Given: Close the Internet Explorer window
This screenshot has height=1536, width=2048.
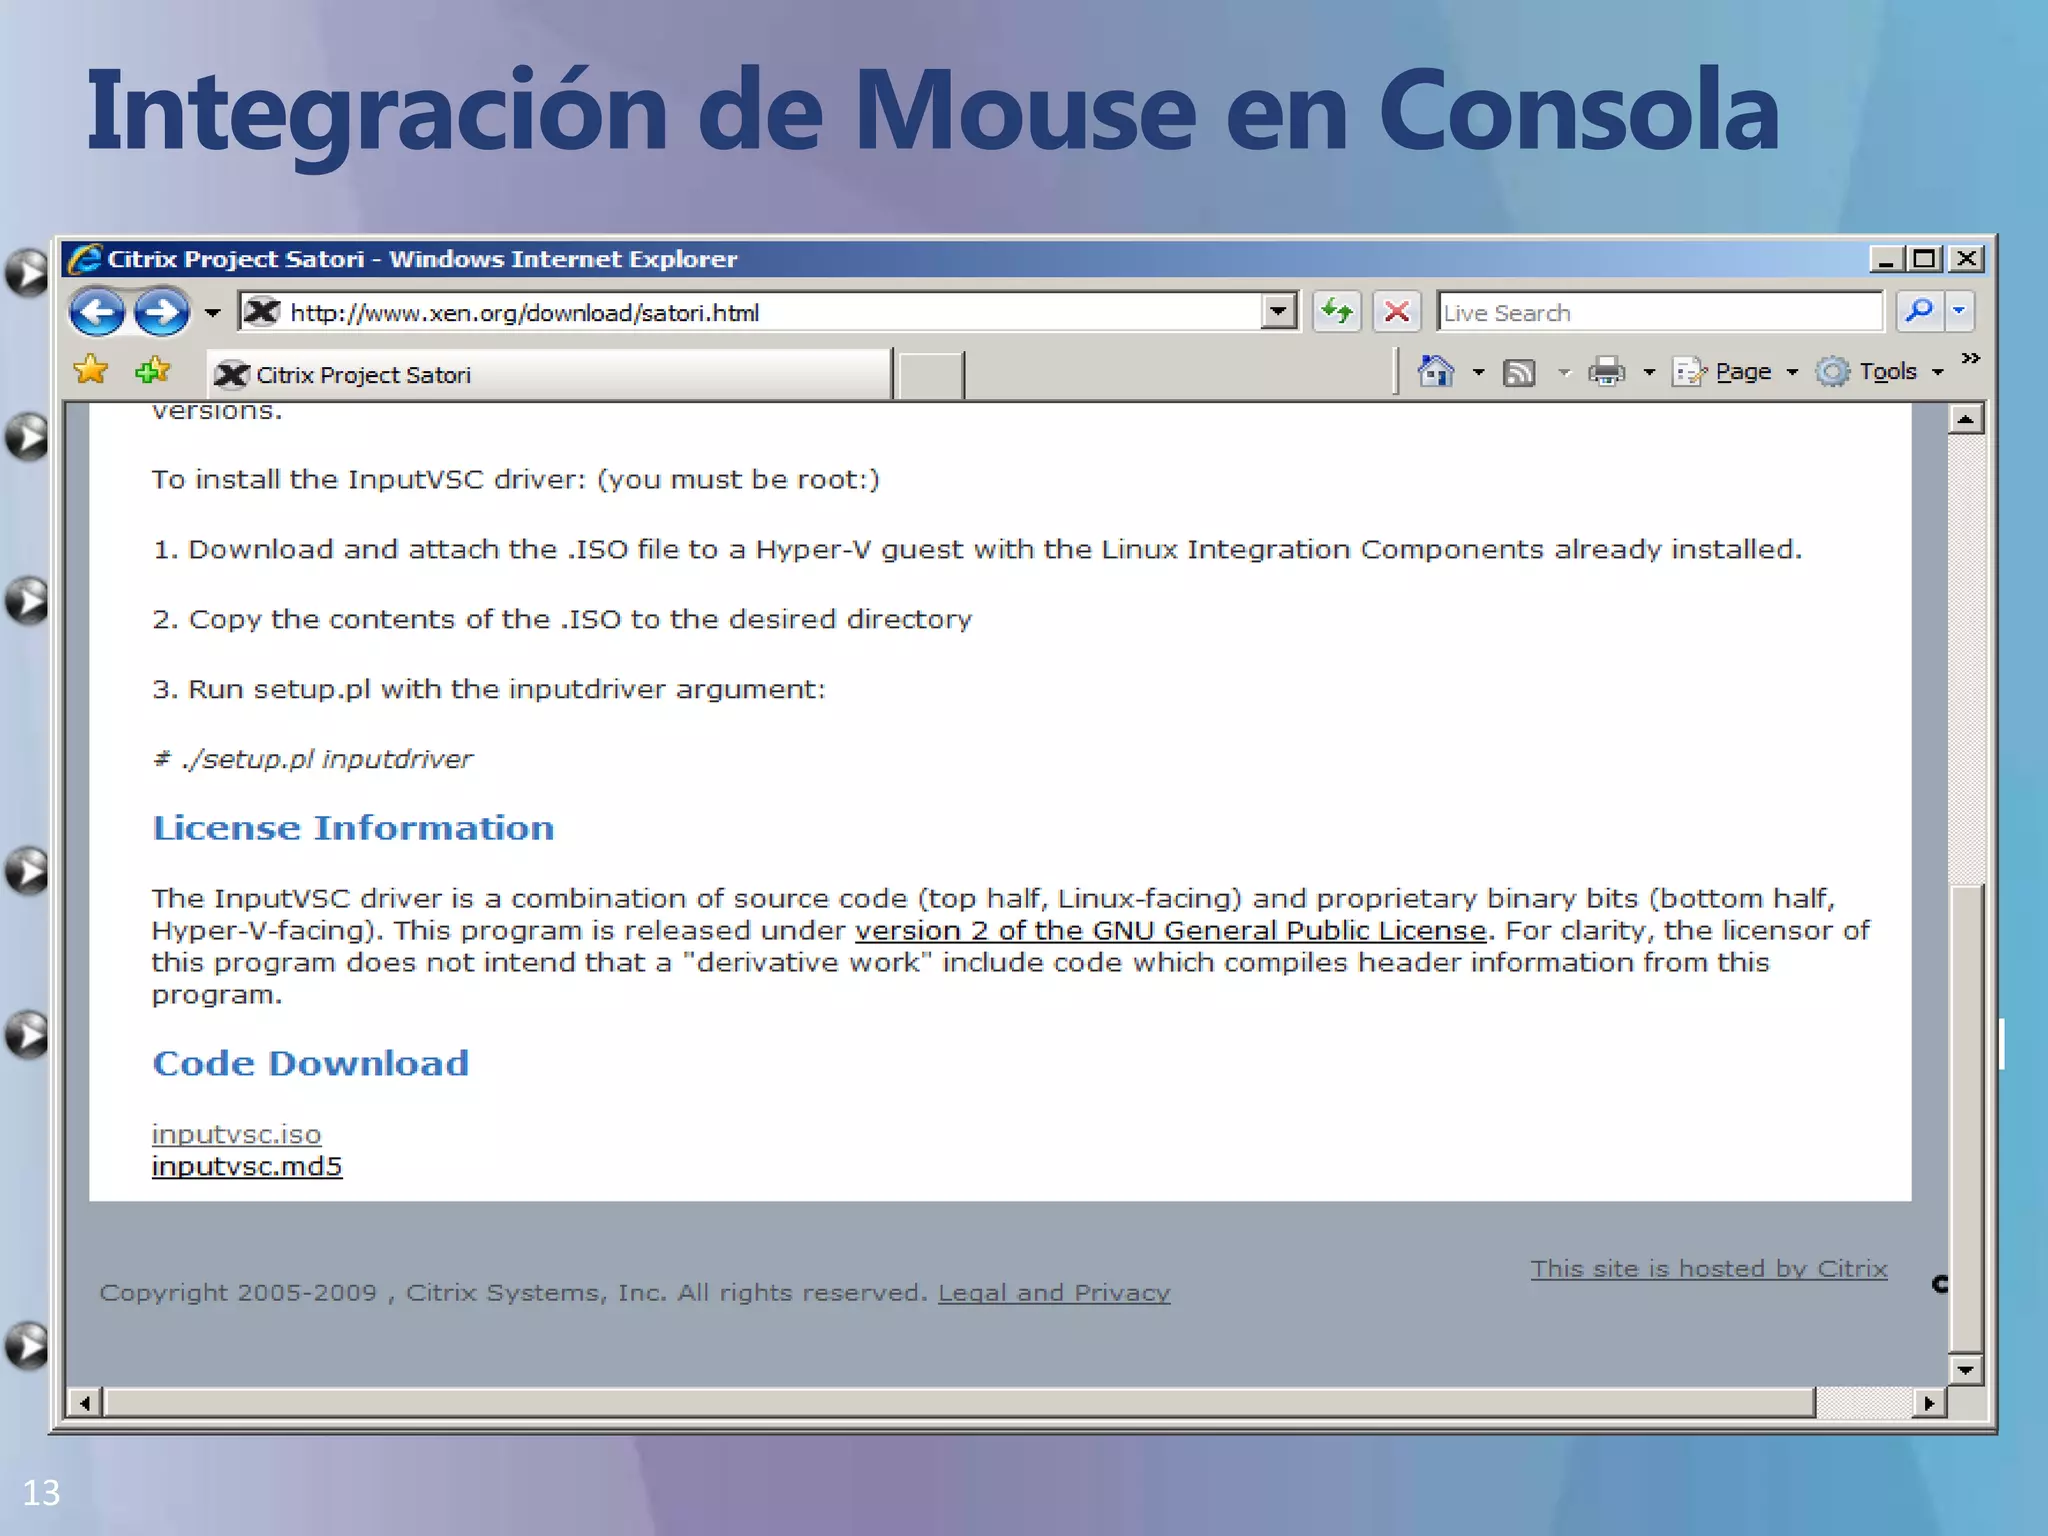Looking at the screenshot, I should click(x=1966, y=259).
